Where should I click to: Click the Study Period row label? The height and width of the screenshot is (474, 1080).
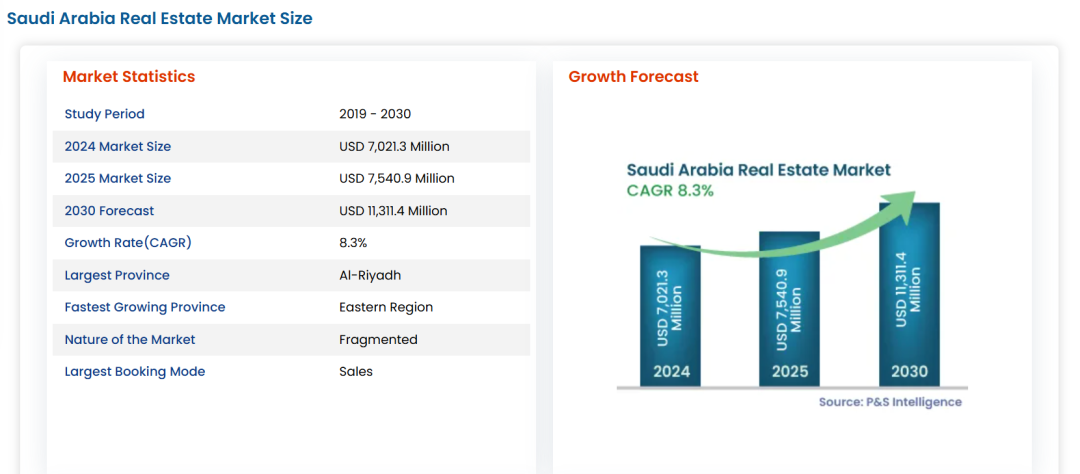click(105, 114)
